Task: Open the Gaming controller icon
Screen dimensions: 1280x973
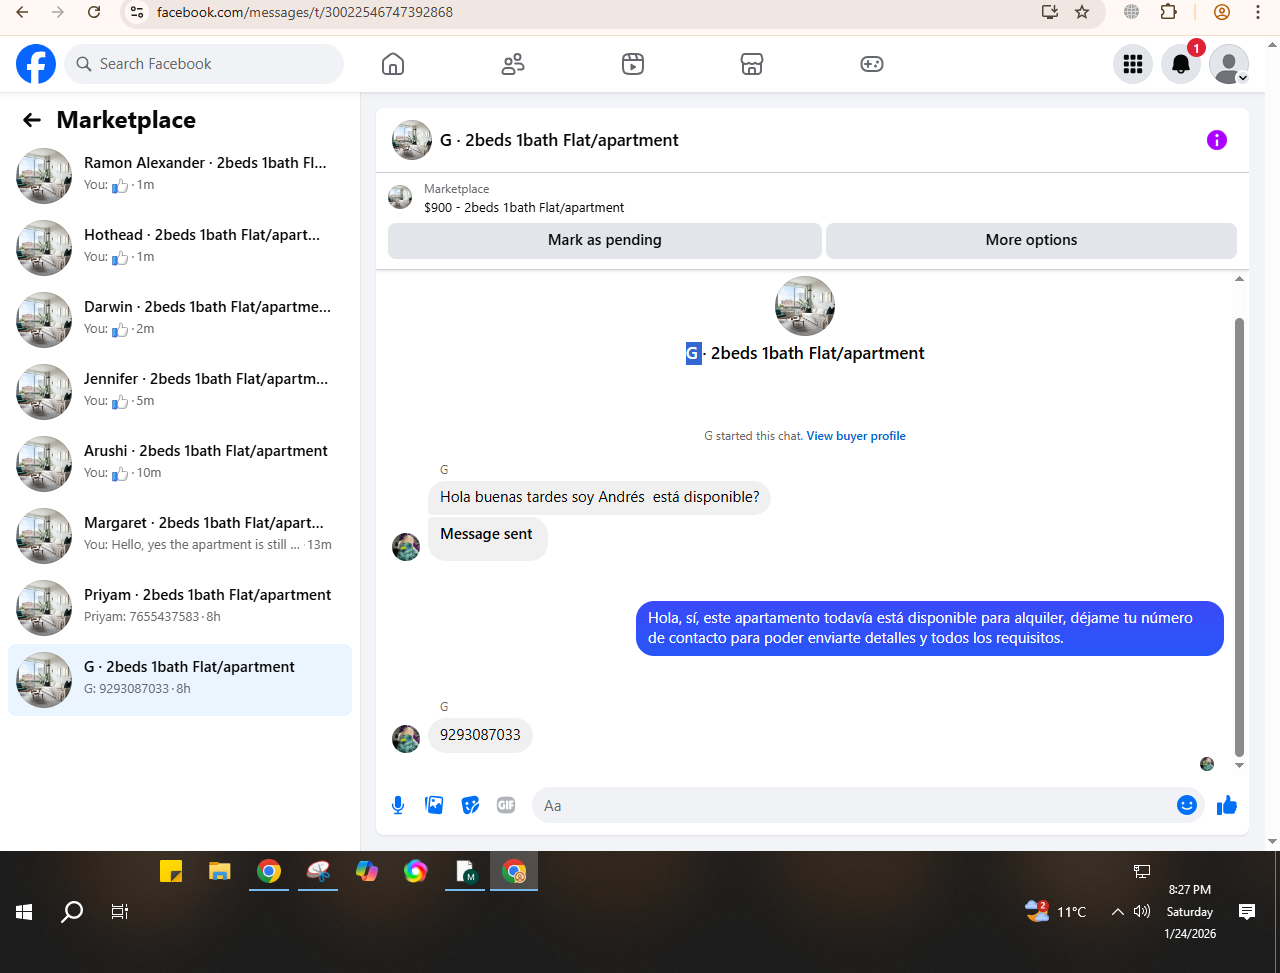Action: pos(872,64)
